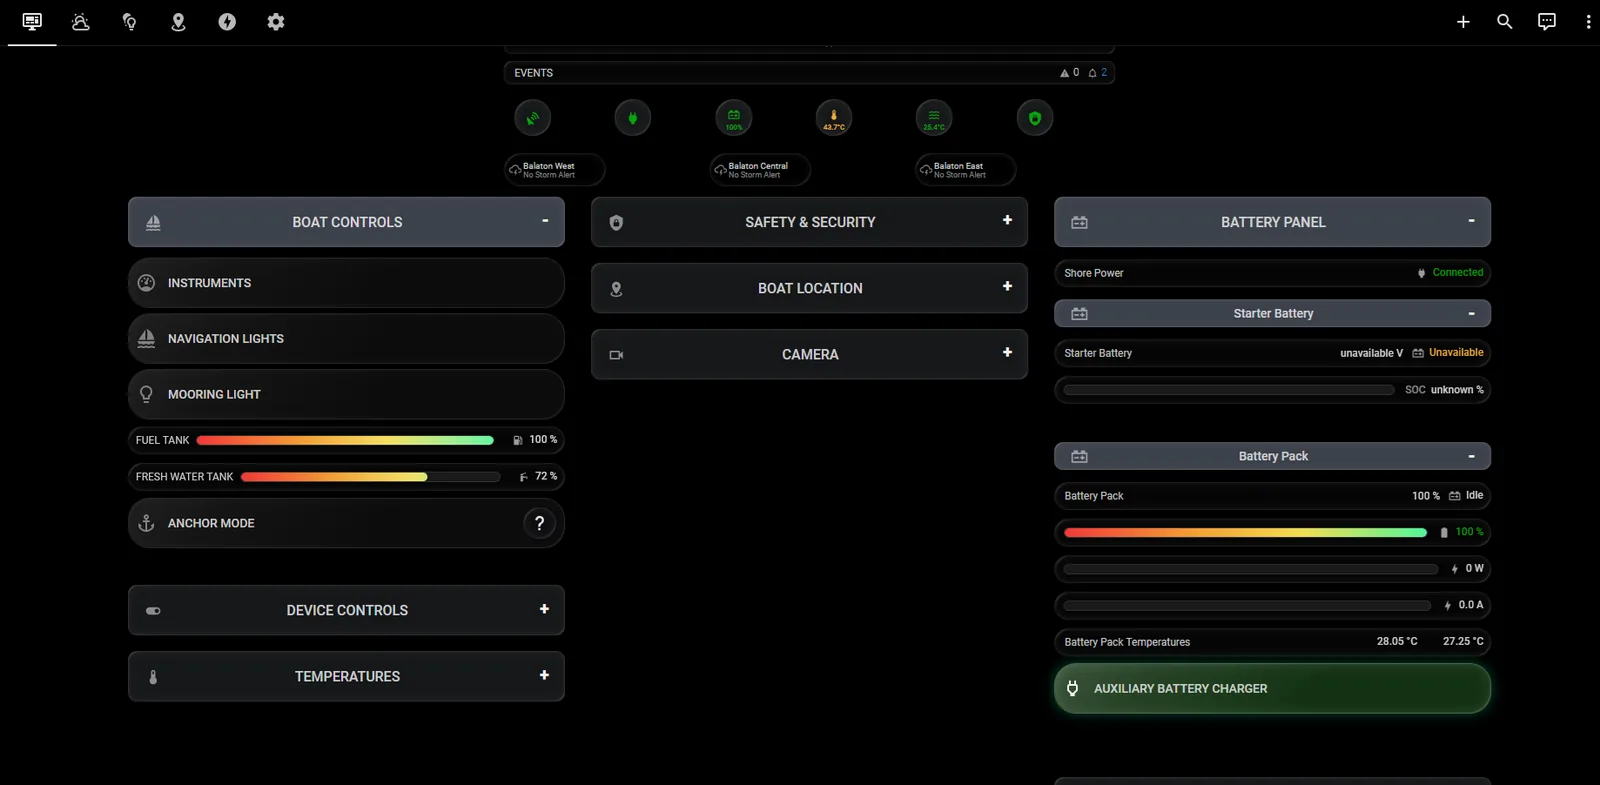Image resolution: width=1600 pixels, height=785 pixels.
Task: Expand the Device Controls section
Action: (346, 610)
